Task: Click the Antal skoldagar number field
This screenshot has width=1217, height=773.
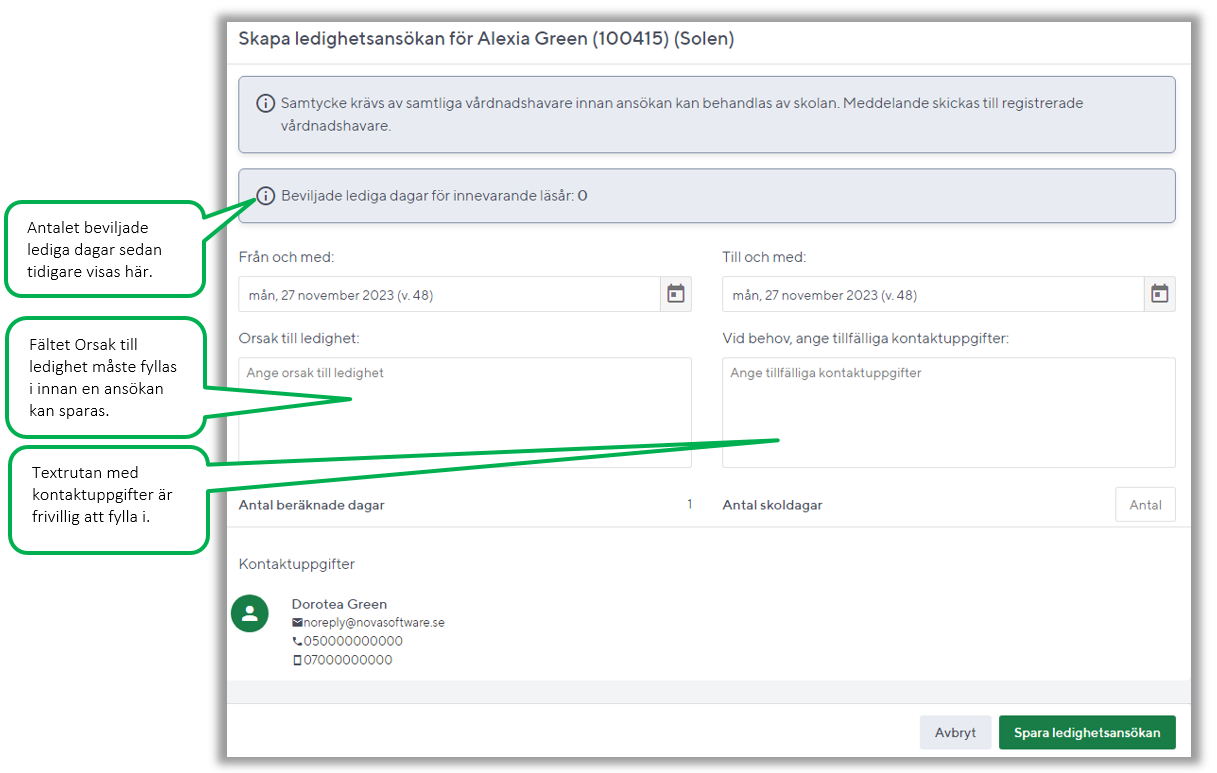Action: (1145, 505)
